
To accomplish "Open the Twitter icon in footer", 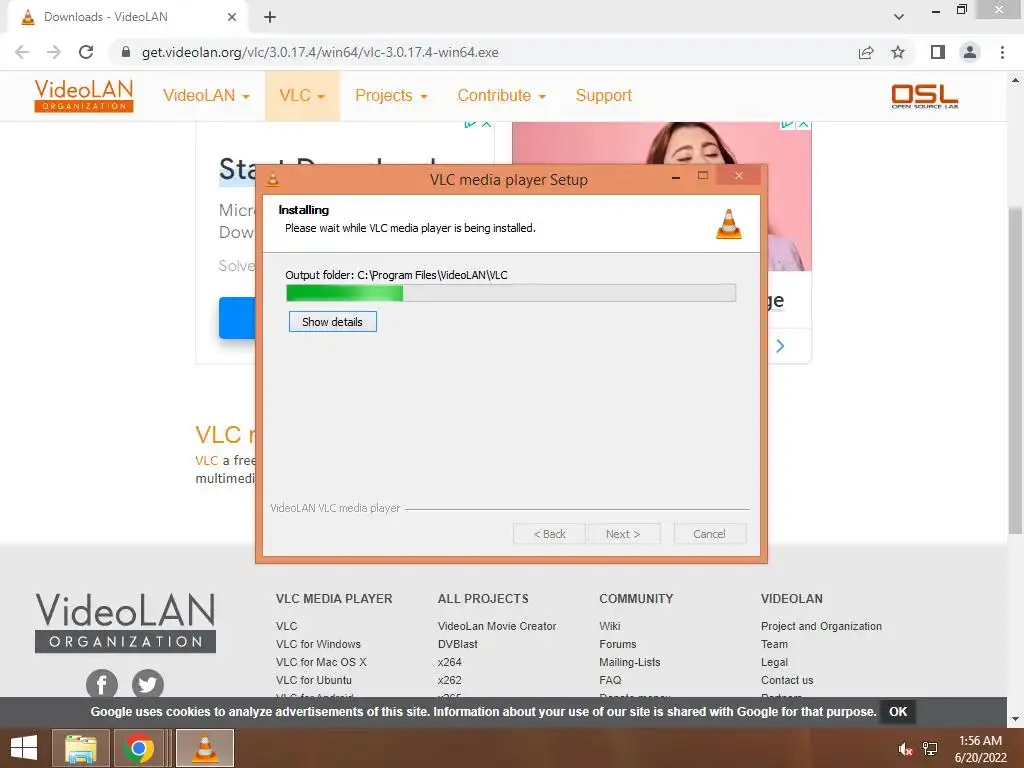I will [148, 684].
